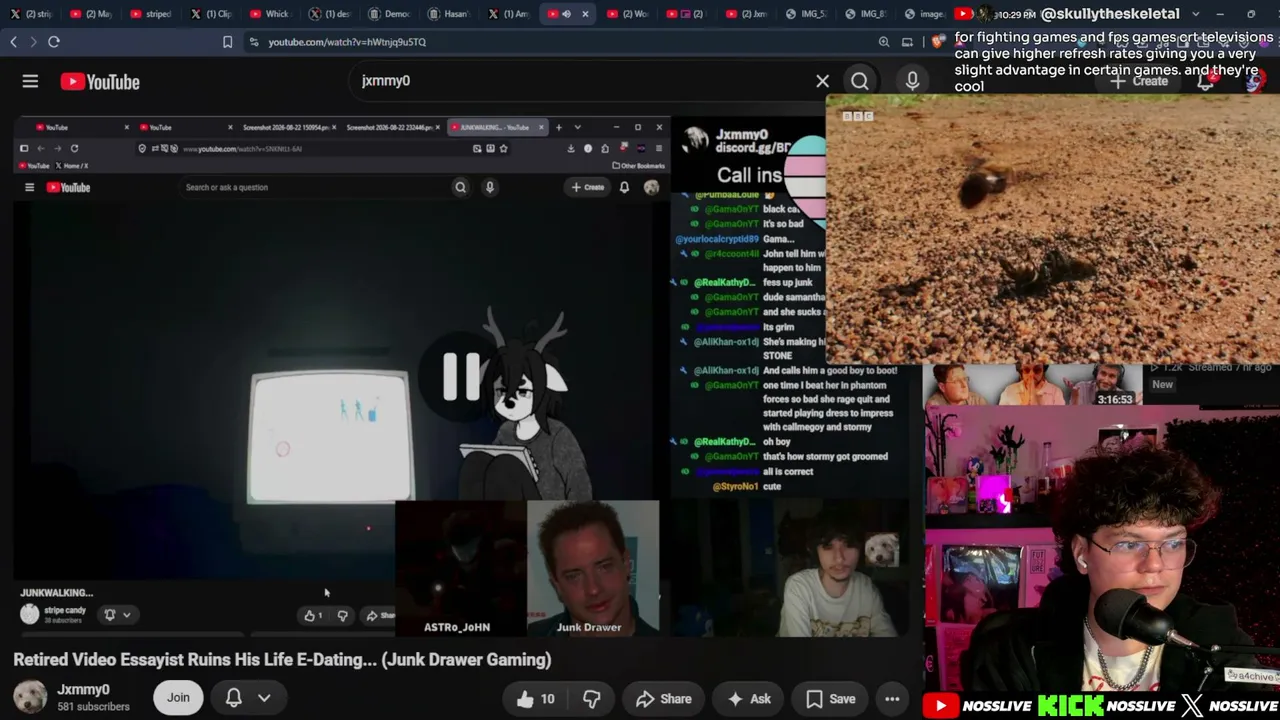This screenshot has height=720, width=1280.
Task: Click inner browser bookmark star
Action: click(x=503, y=148)
